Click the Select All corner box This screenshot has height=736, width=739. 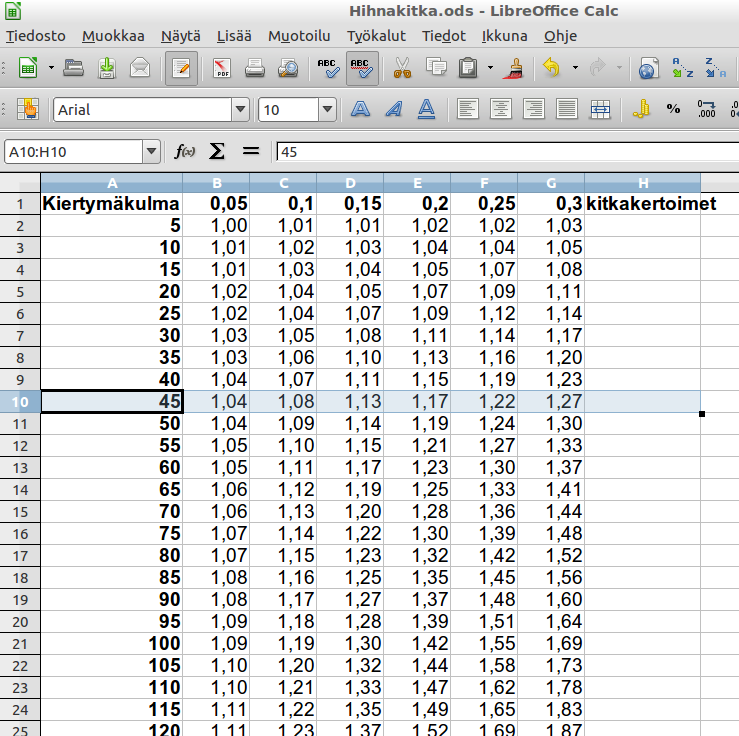pyautogui.click(x=20, y=183)
